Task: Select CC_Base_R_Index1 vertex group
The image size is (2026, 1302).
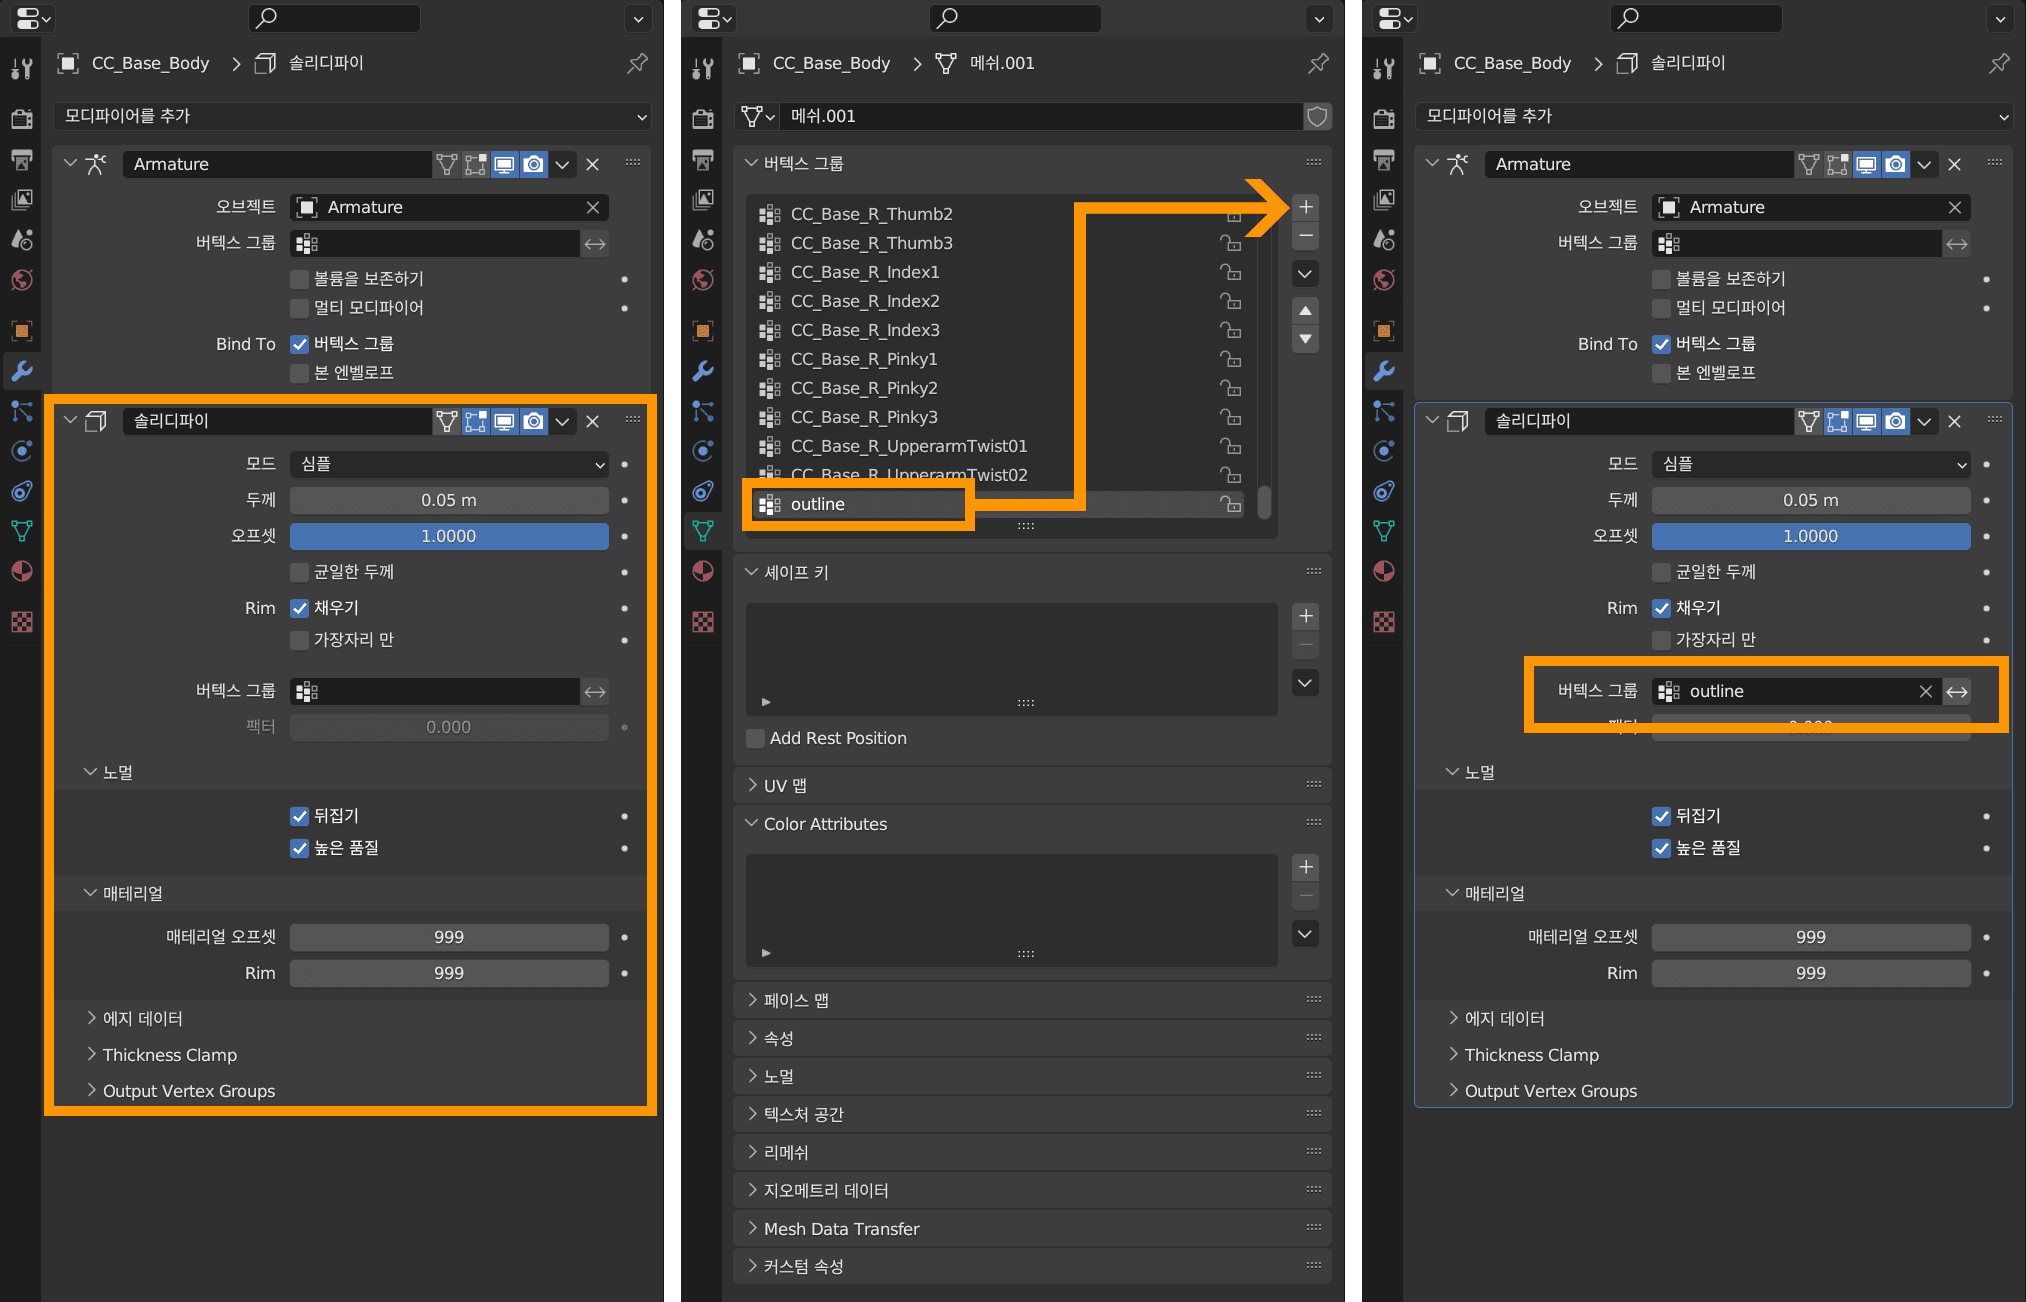Action: coord(1000,272)
